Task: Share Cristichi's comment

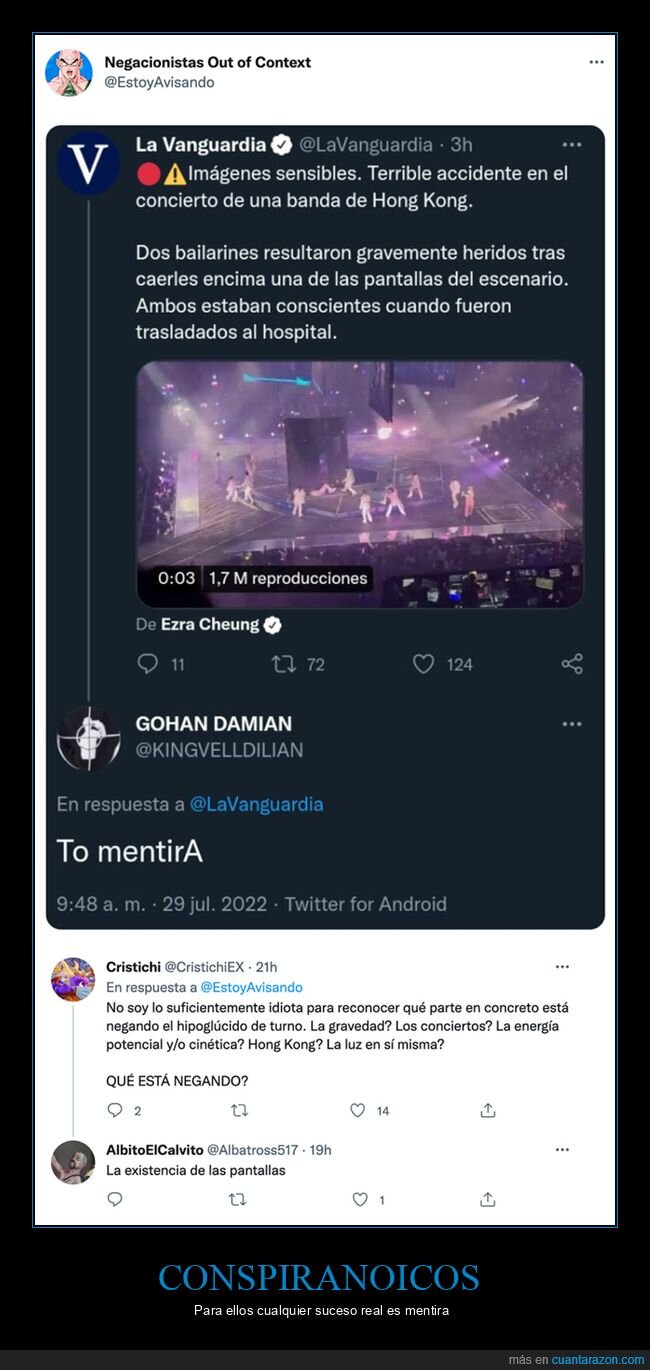Action: pos(488,1110)
